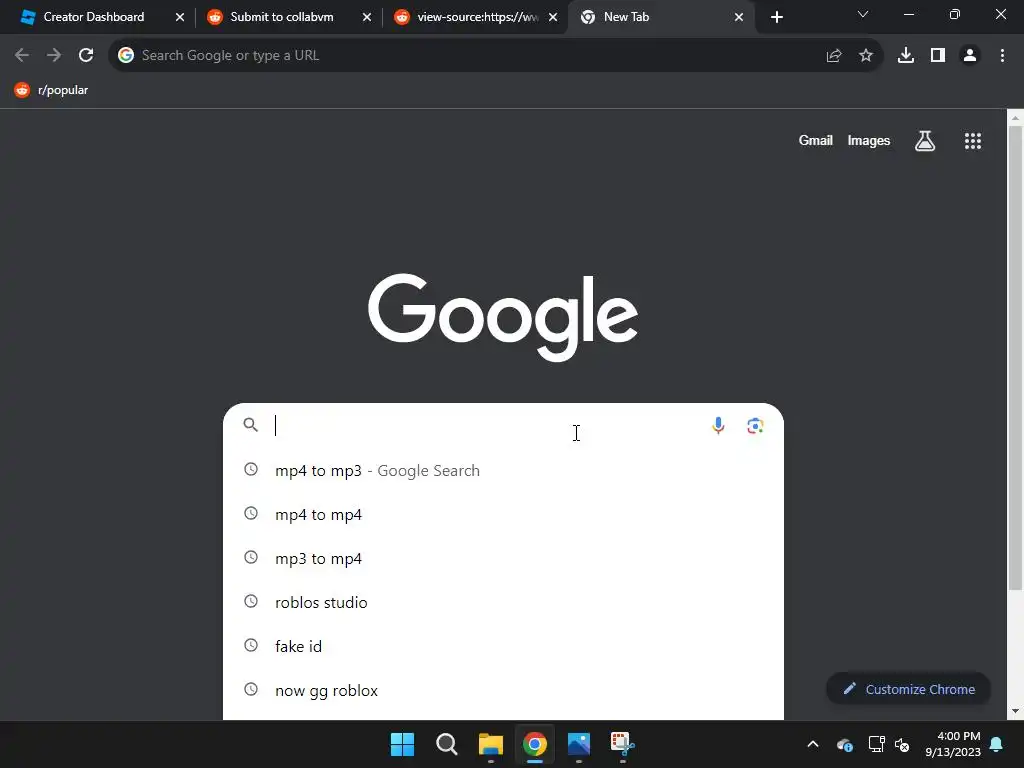Screen dimensions: 1024x768
Task: Click muted volume icon in tray
Action: coord(902,744)
